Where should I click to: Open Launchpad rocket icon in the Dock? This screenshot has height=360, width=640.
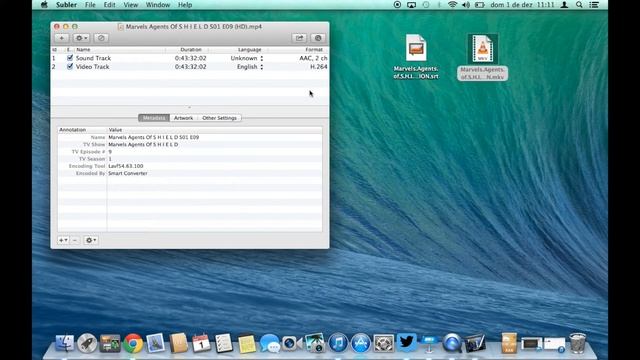pos(87,343)
